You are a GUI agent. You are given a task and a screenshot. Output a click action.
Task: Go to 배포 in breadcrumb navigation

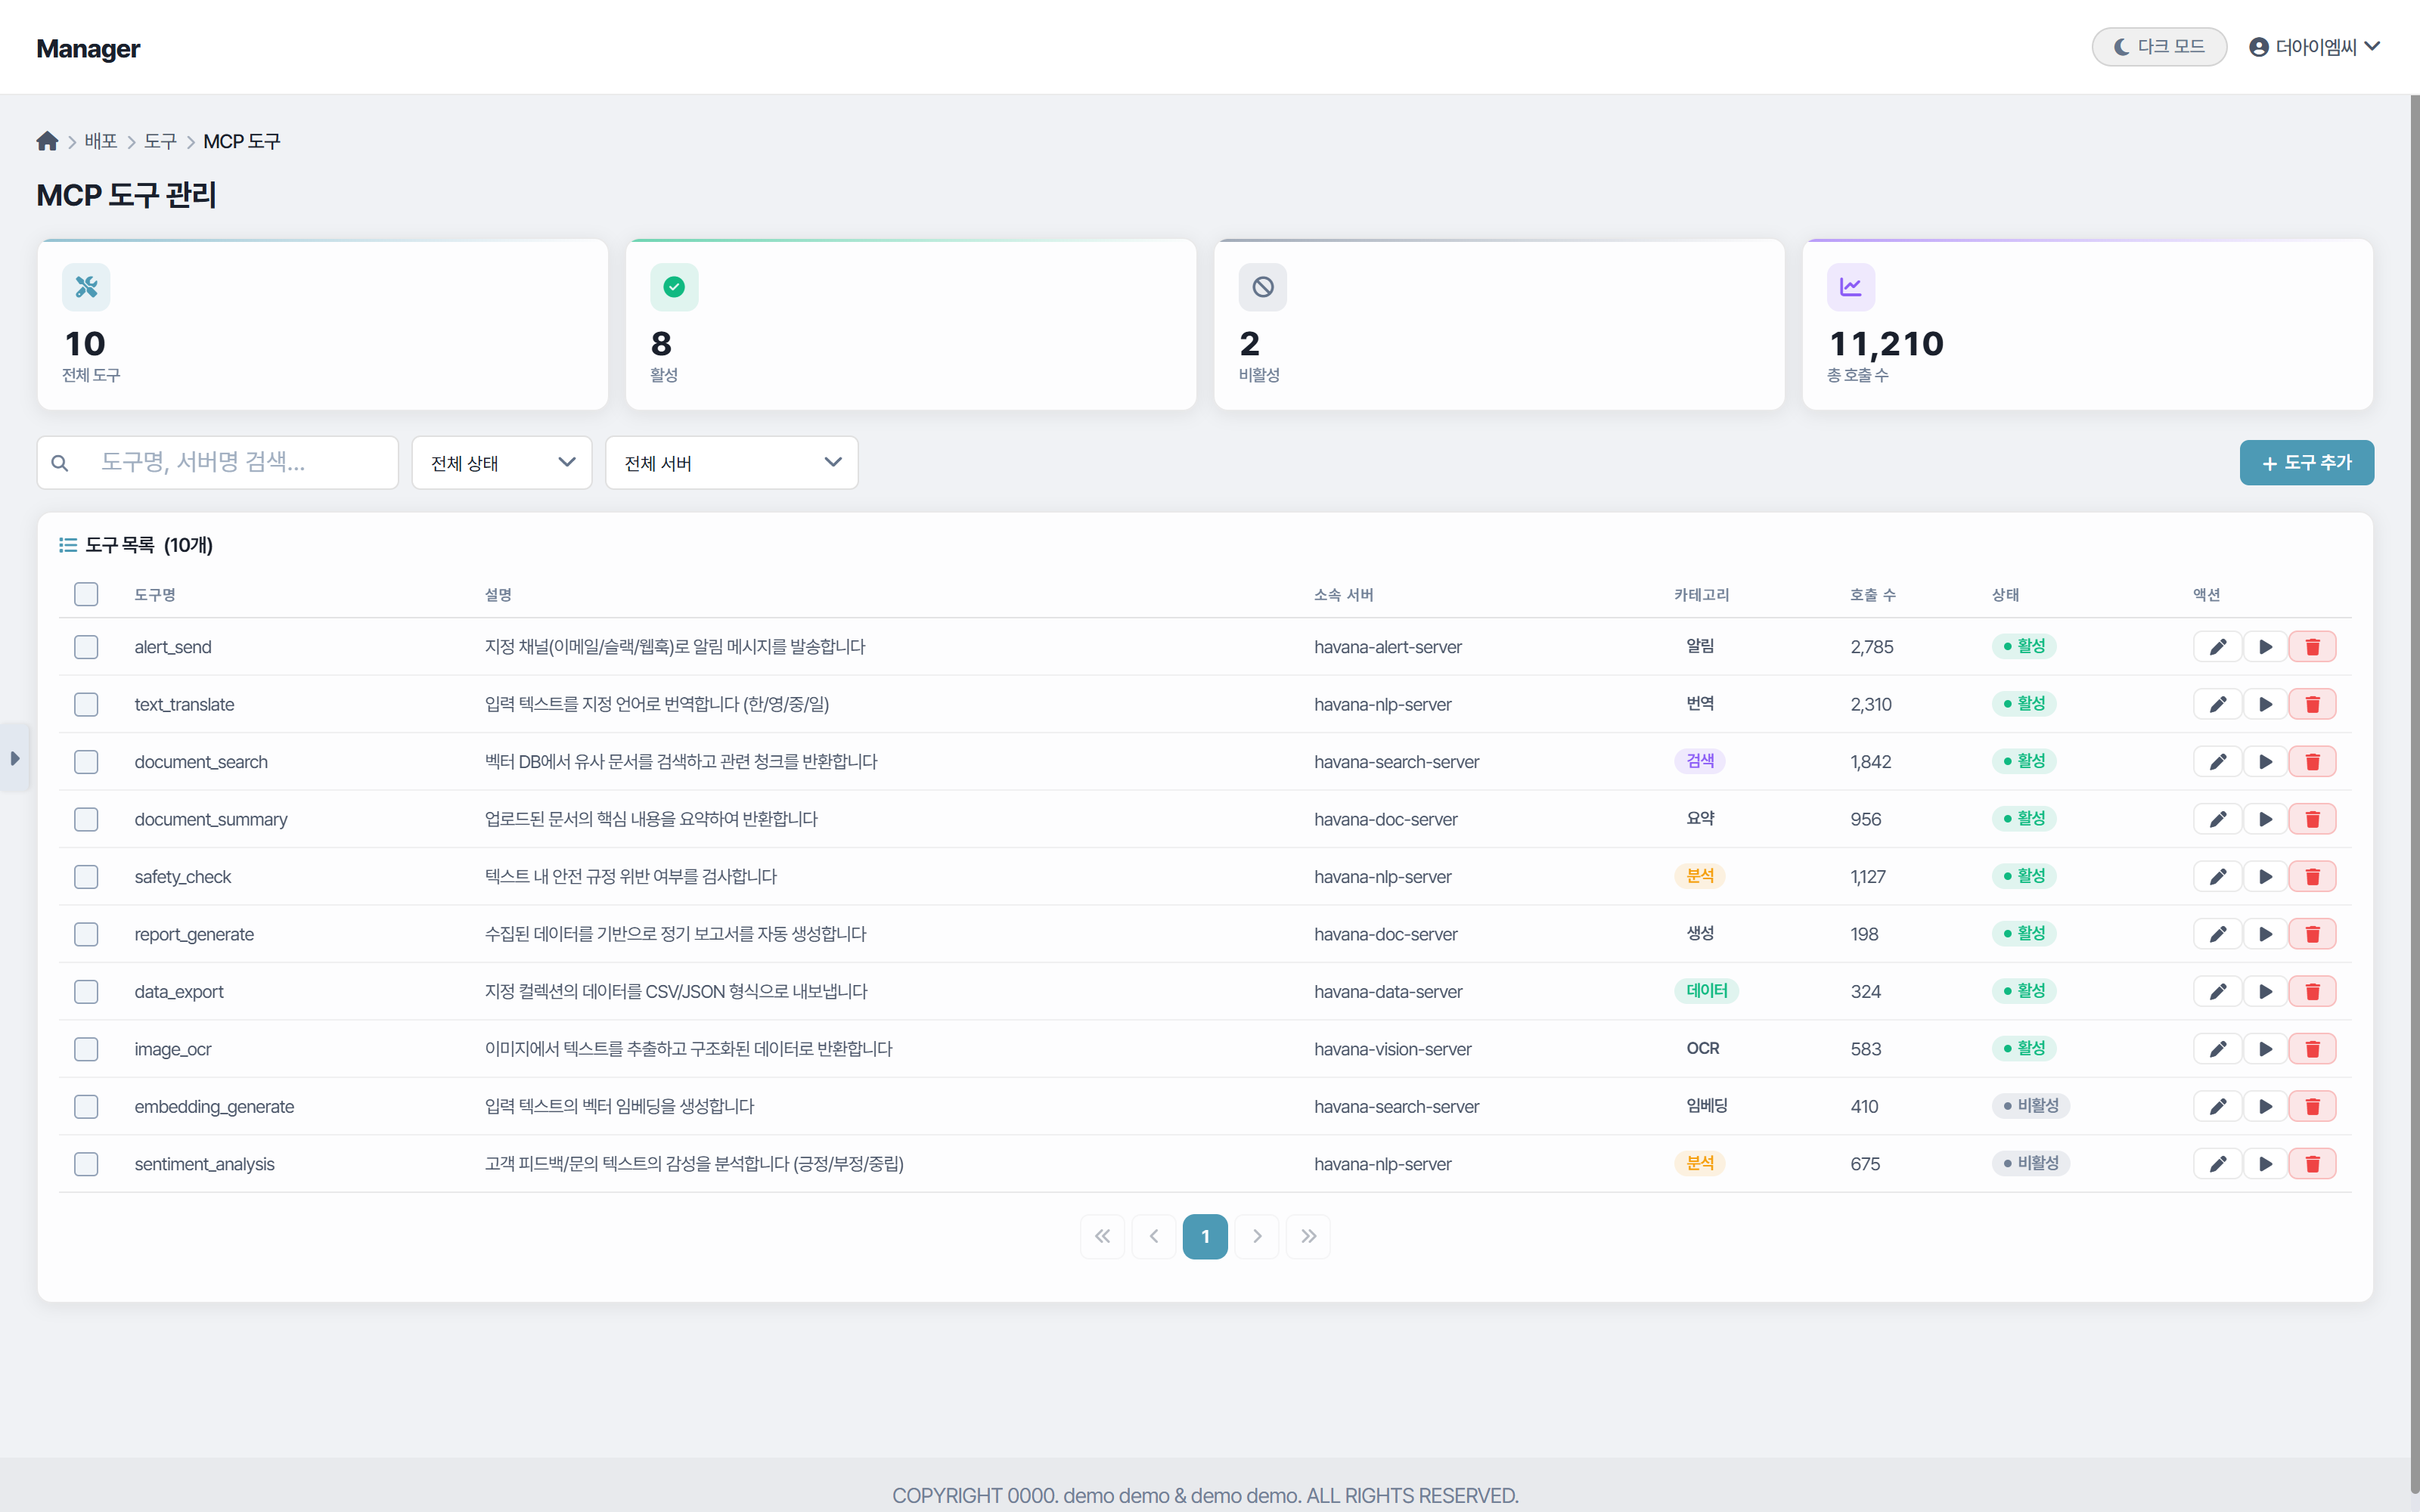(100, 141)
